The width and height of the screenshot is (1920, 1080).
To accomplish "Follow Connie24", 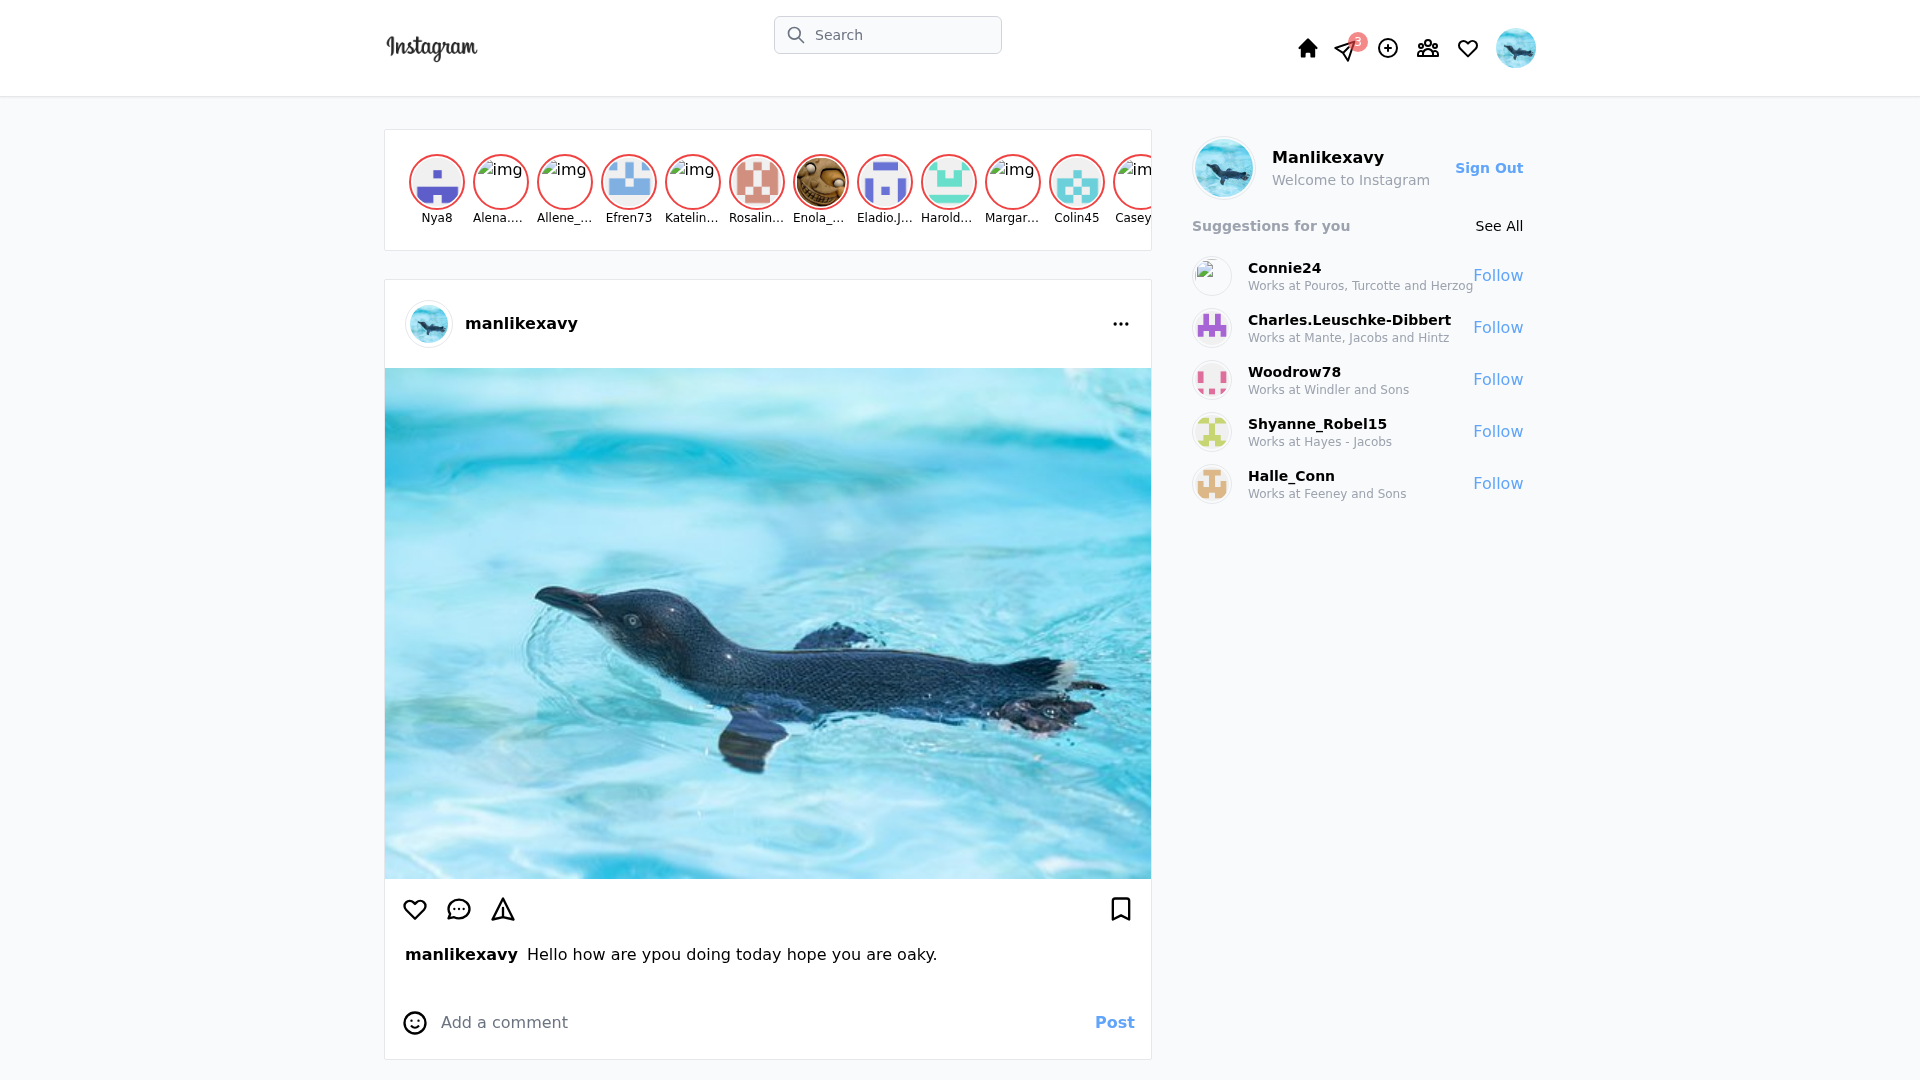I will [x=1497, y=276].
